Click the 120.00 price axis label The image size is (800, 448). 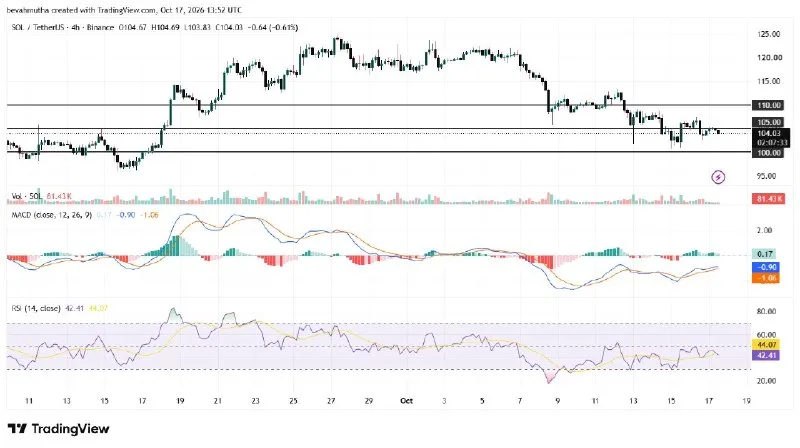click(768, 58)
